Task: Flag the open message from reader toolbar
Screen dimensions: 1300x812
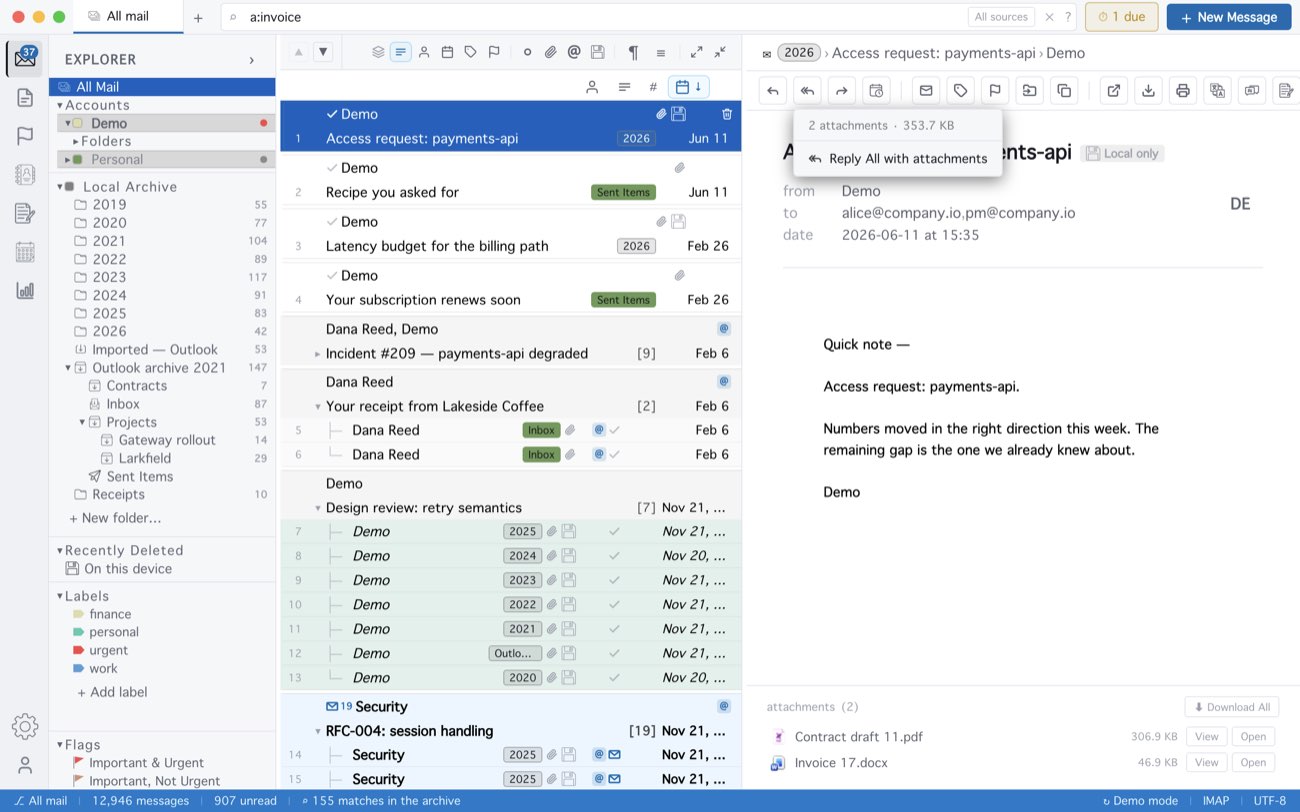Action: 994,91
